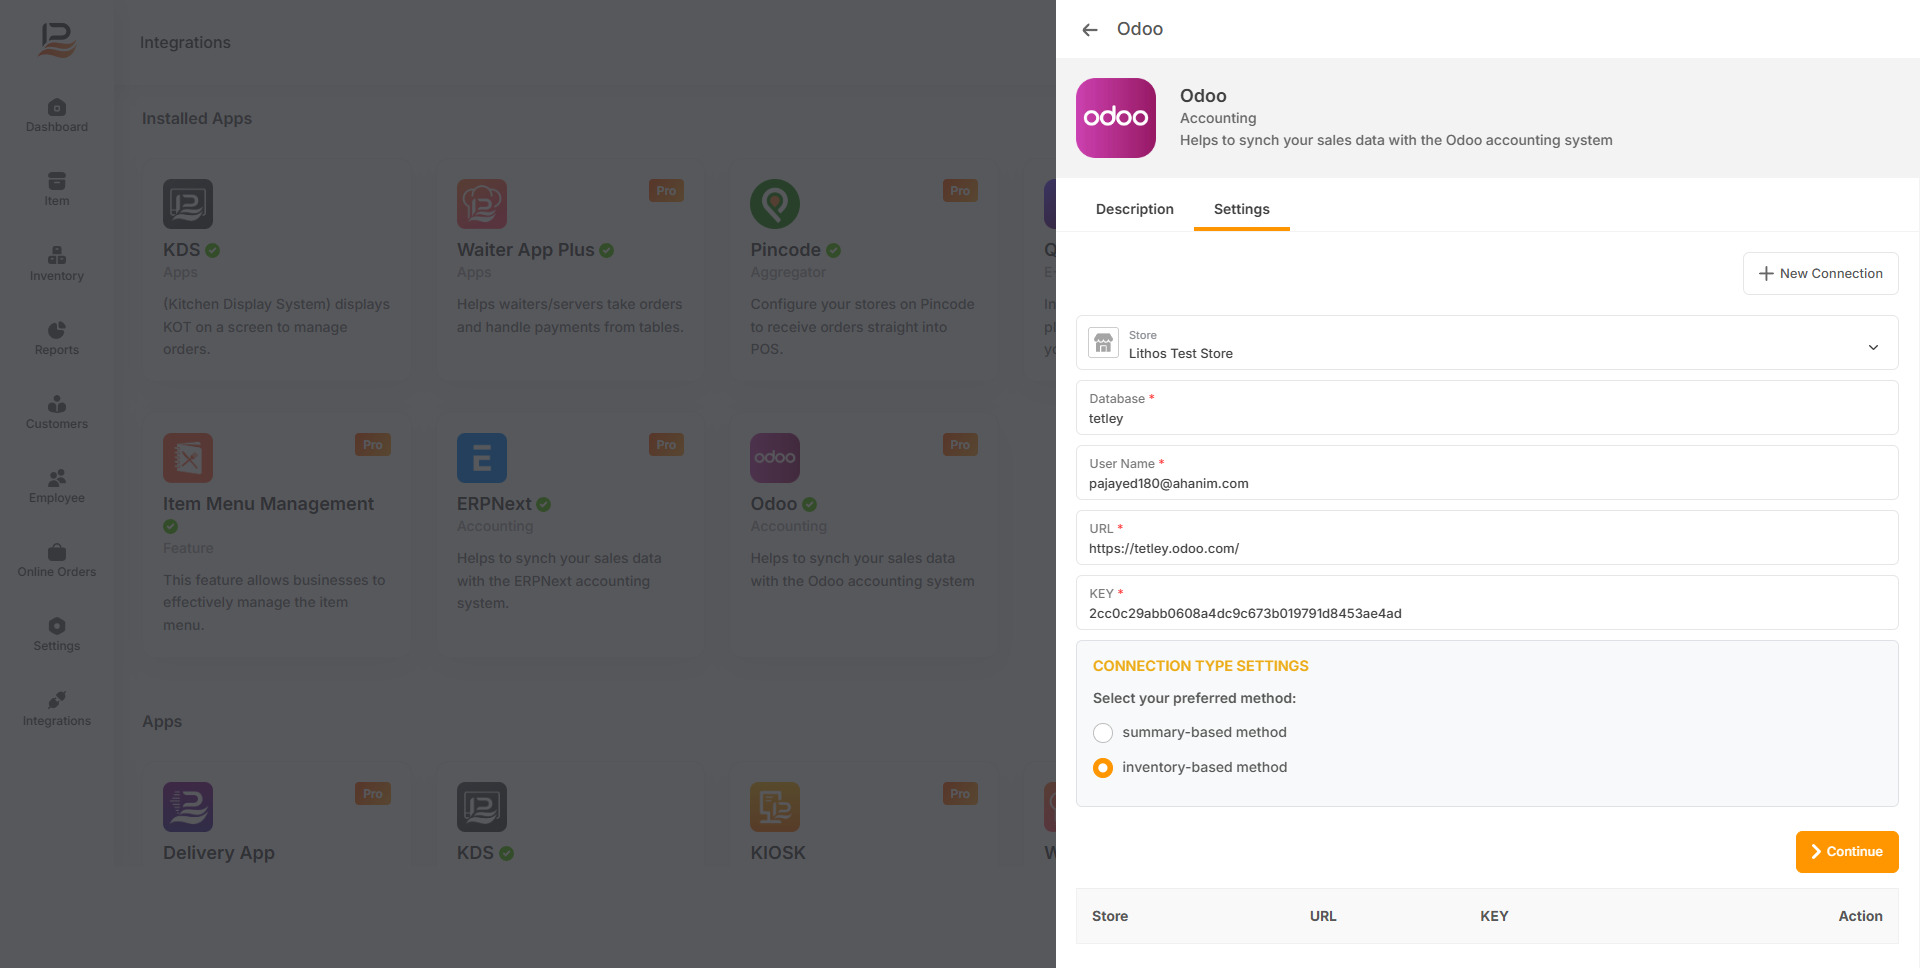Open Online Orders in the sidebar

[57, 561]
